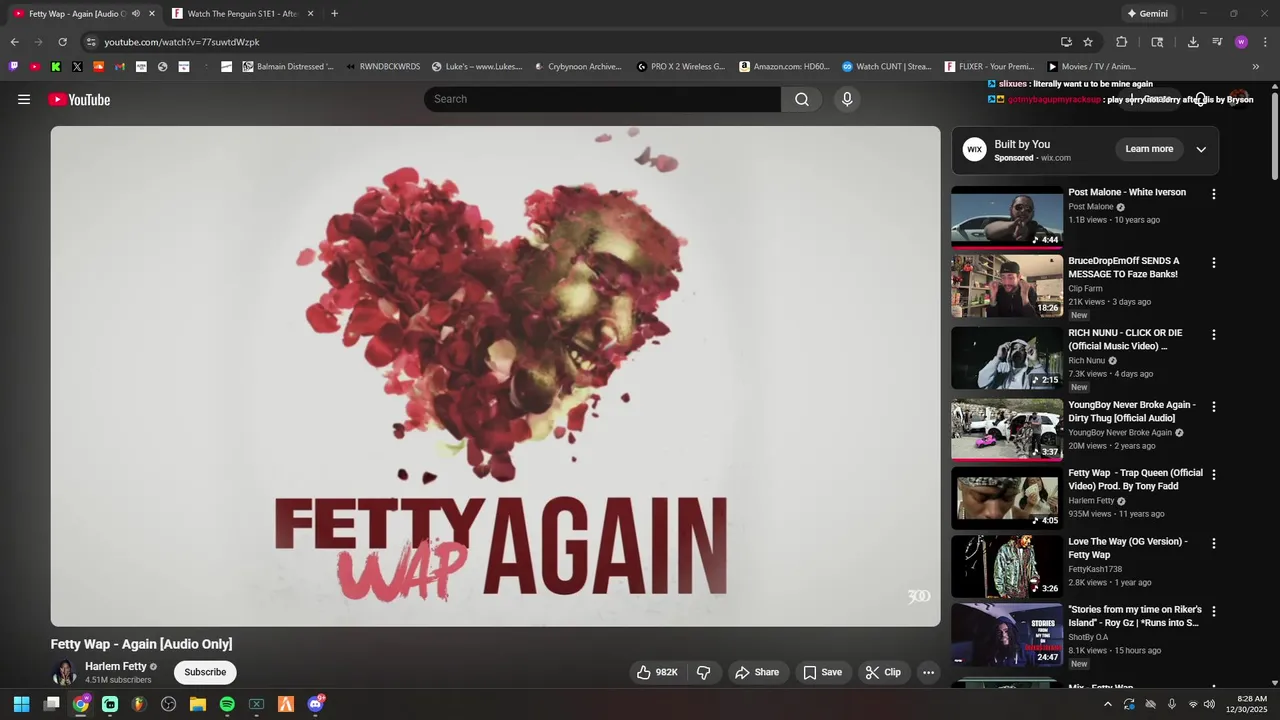1280x720 pixels.
Task: Open Windows Start menu
Action: (x=21, y=704)
